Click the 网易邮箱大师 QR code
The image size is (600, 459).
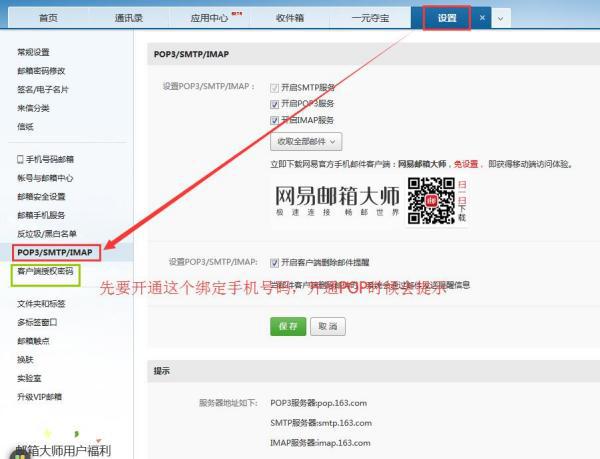(431, 200)
